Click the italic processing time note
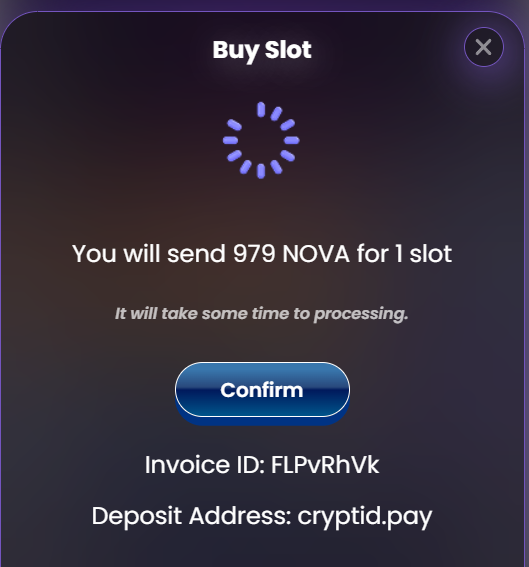 click(261, 314)
